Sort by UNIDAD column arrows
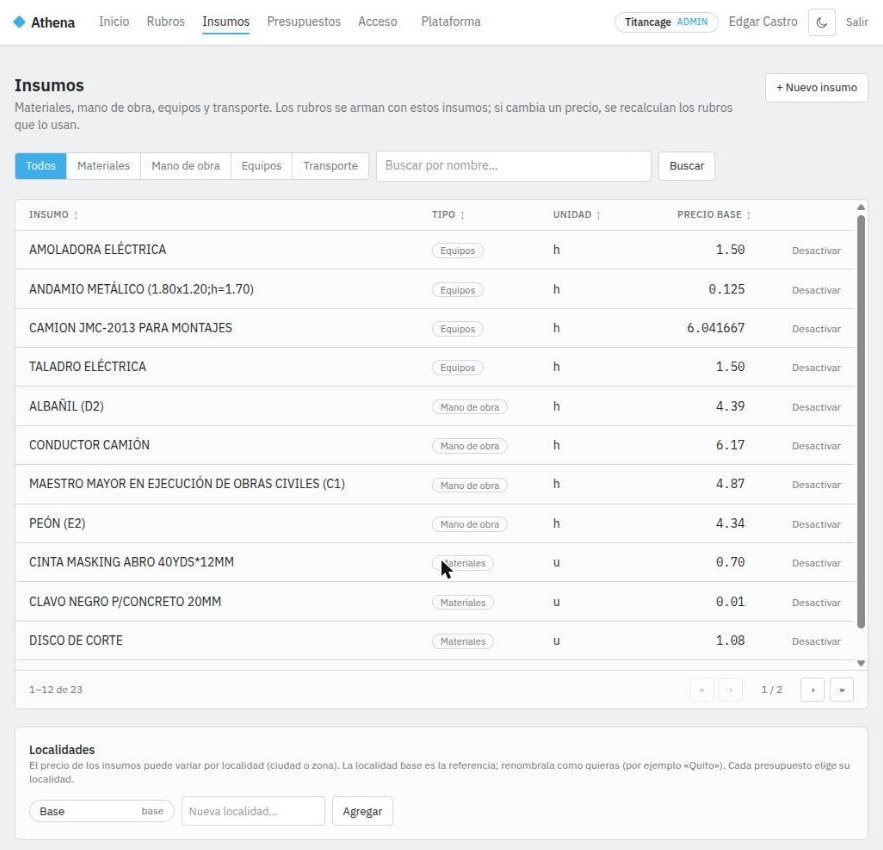883x850 pixels. pyautogui.click(x=598, y=215)
